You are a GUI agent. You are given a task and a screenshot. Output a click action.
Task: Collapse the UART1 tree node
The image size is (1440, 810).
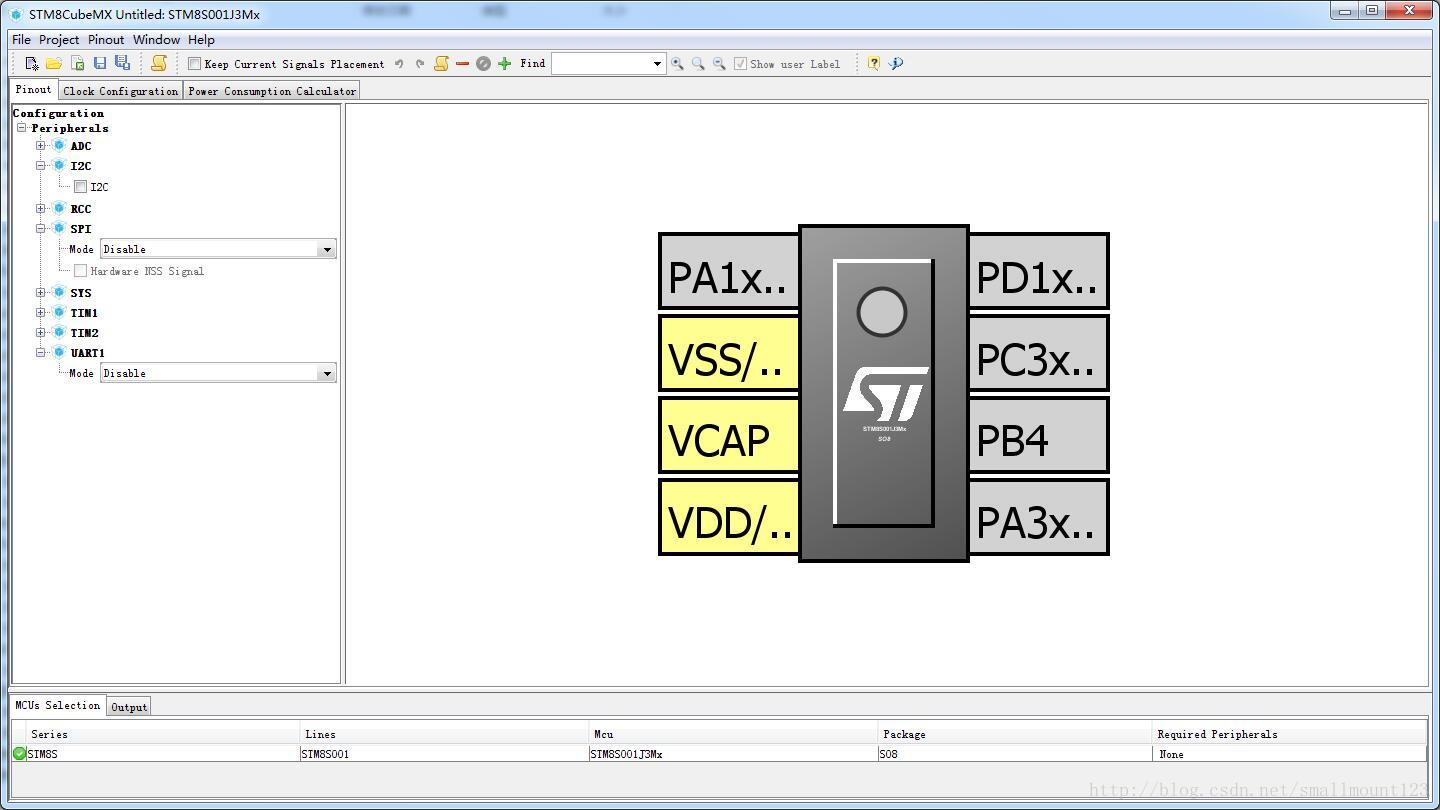point(41,352)
